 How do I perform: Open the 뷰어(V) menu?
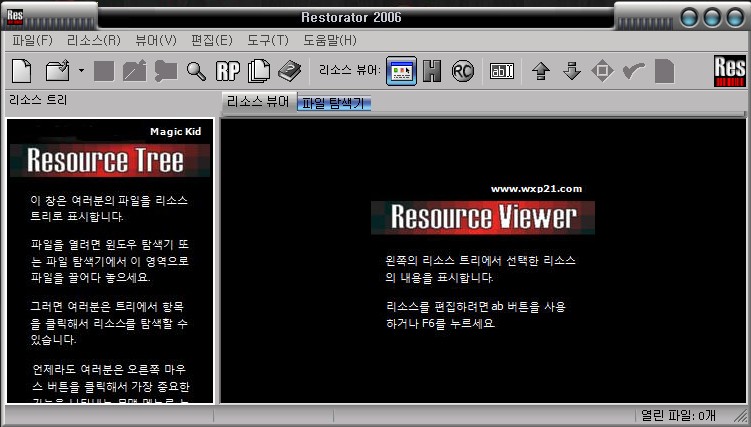click(x=156, y=40)
